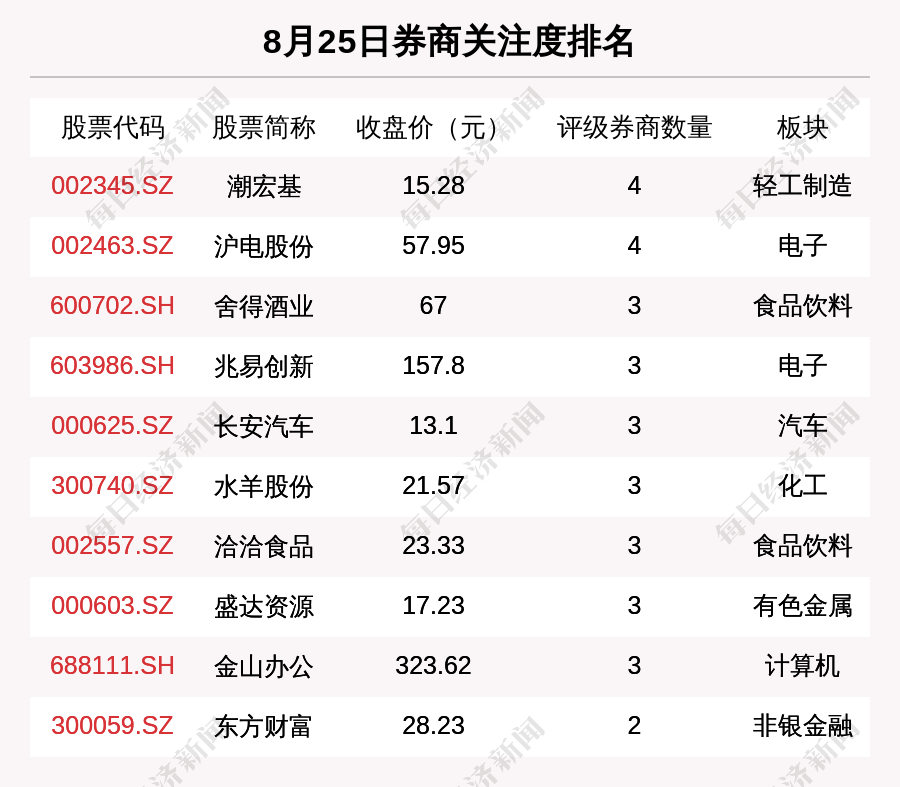Click broker count 3 in 水羊股份 row
Screen dimensions: 900x787
click(634, 486)
